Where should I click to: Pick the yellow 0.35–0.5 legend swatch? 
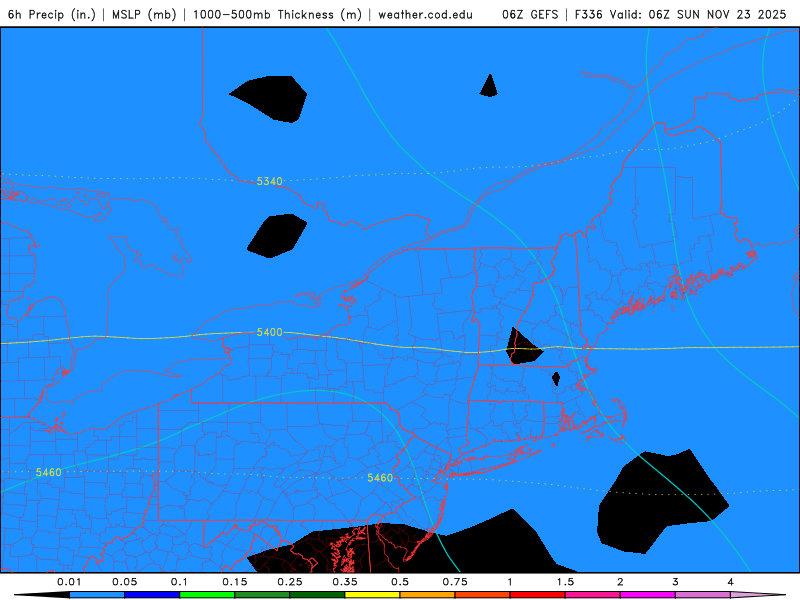(x=372, y=595)
